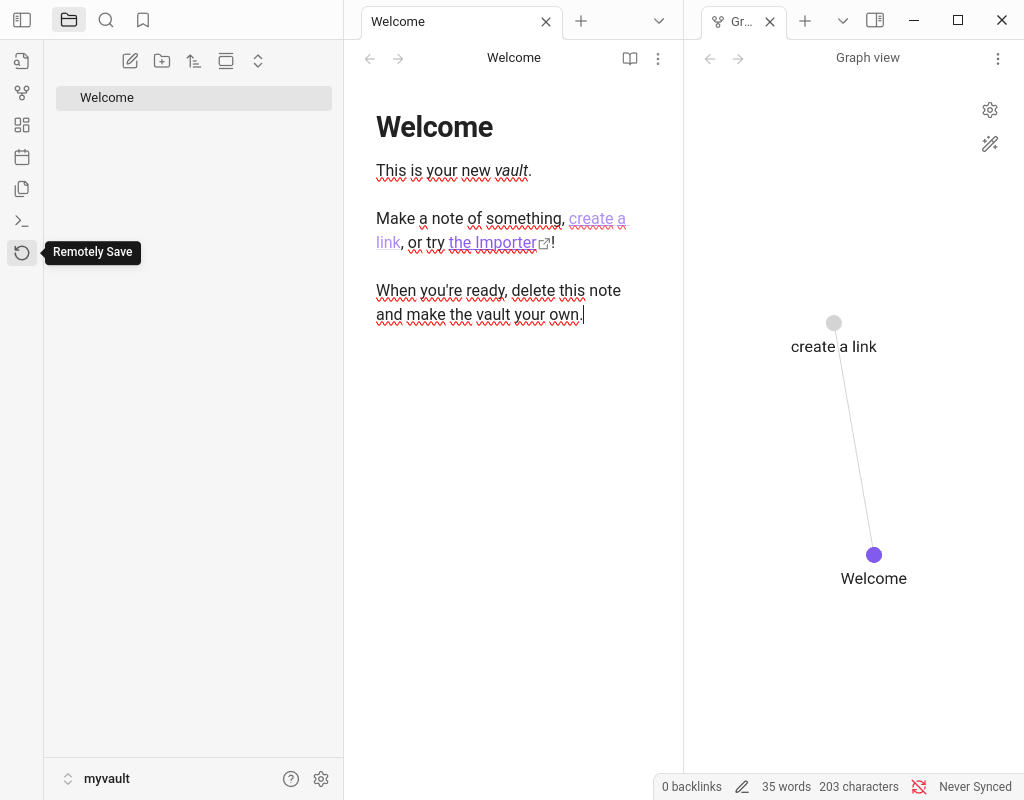Screen dimensions: 1024x800
Task: Open the change sort order menu
Action: click(x=194, y=61)
